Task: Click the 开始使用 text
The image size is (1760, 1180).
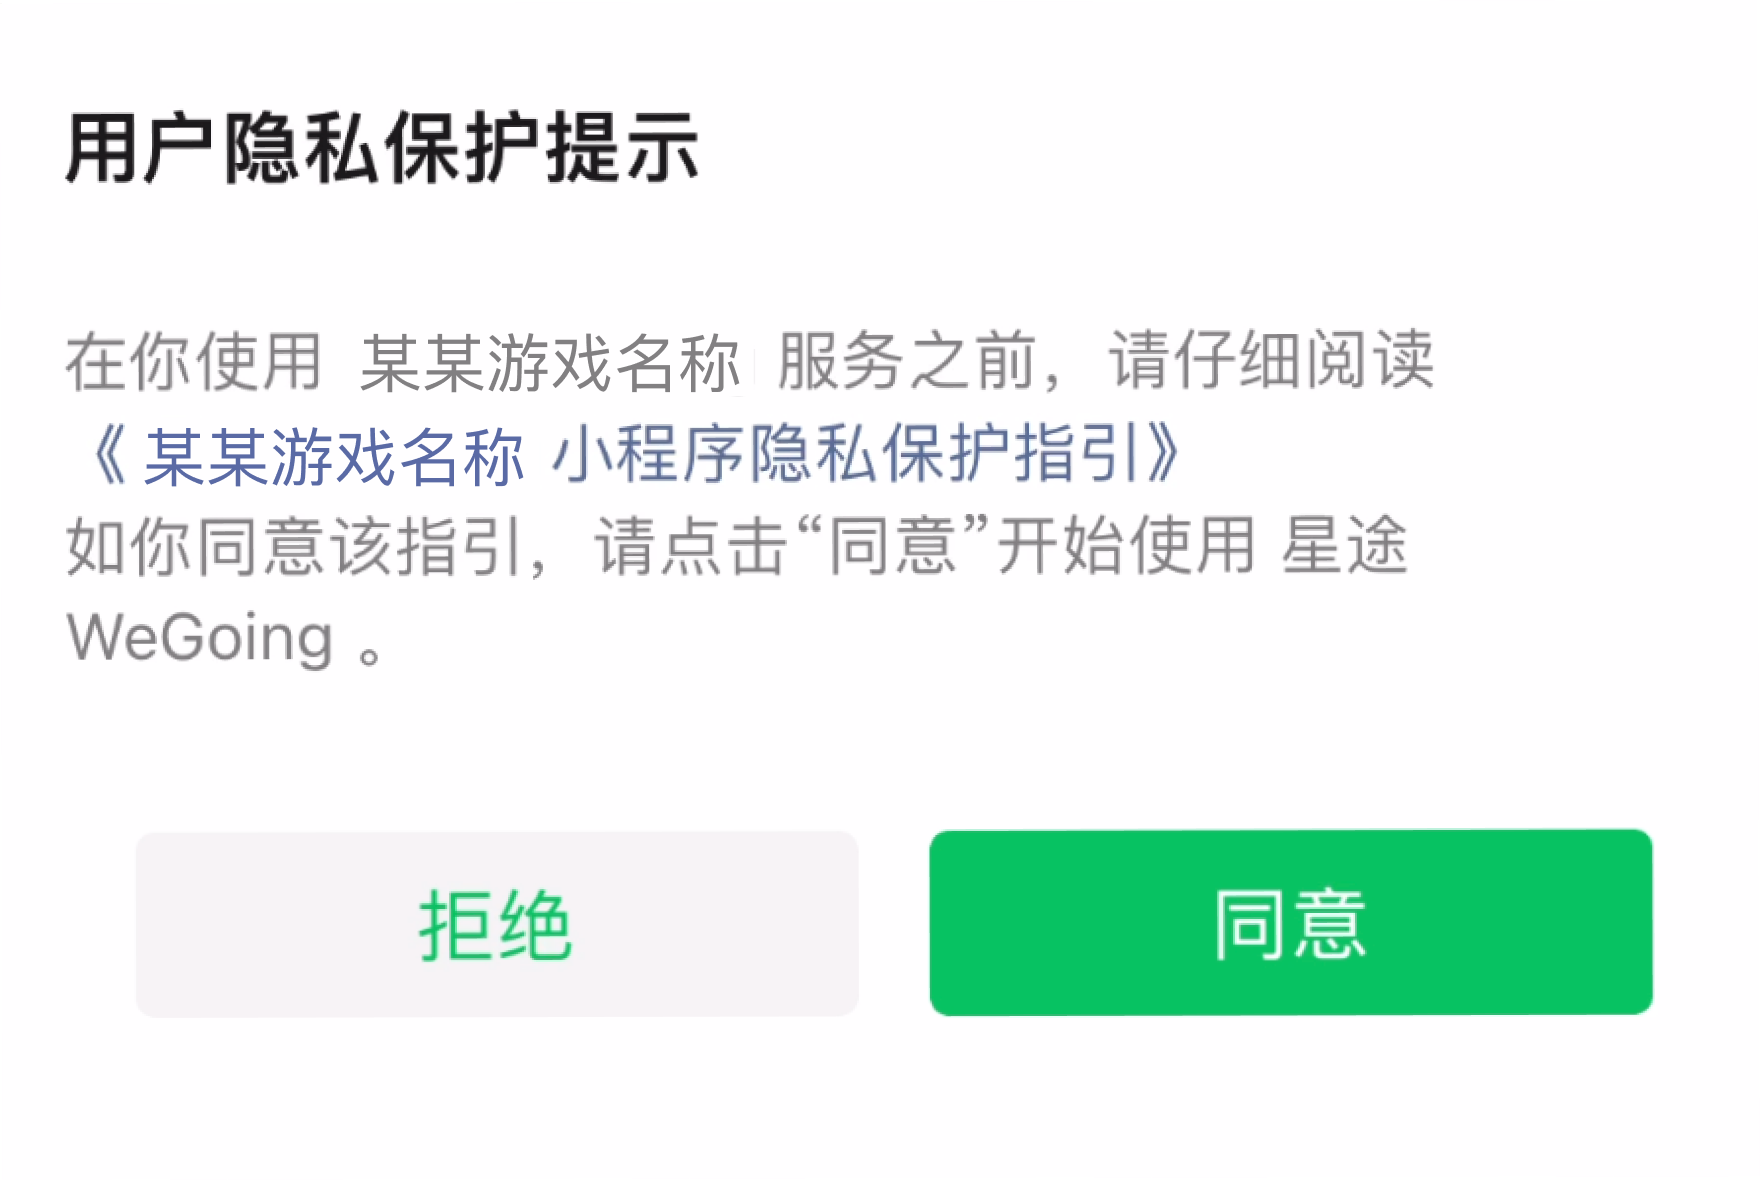Action: click(1126, 546)
